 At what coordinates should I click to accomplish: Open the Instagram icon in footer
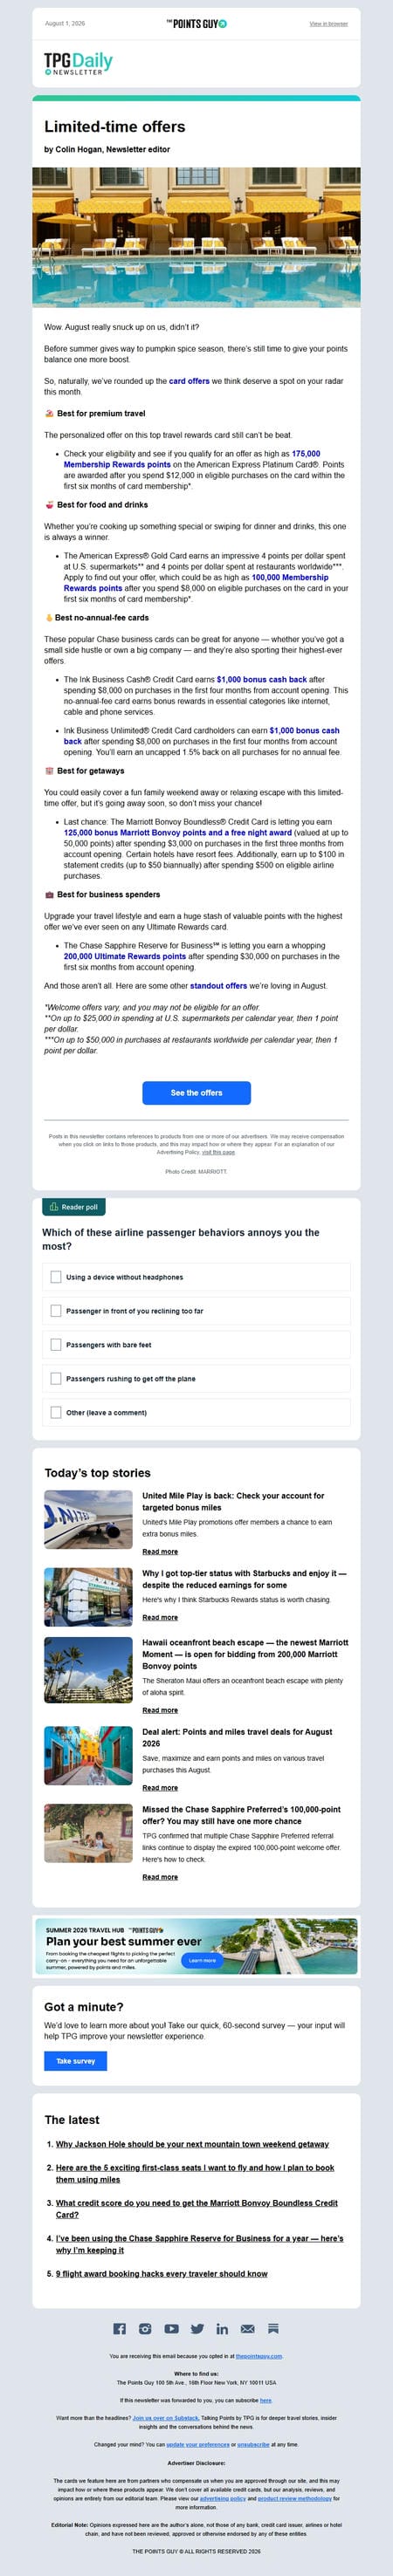tap(145, 2328)
